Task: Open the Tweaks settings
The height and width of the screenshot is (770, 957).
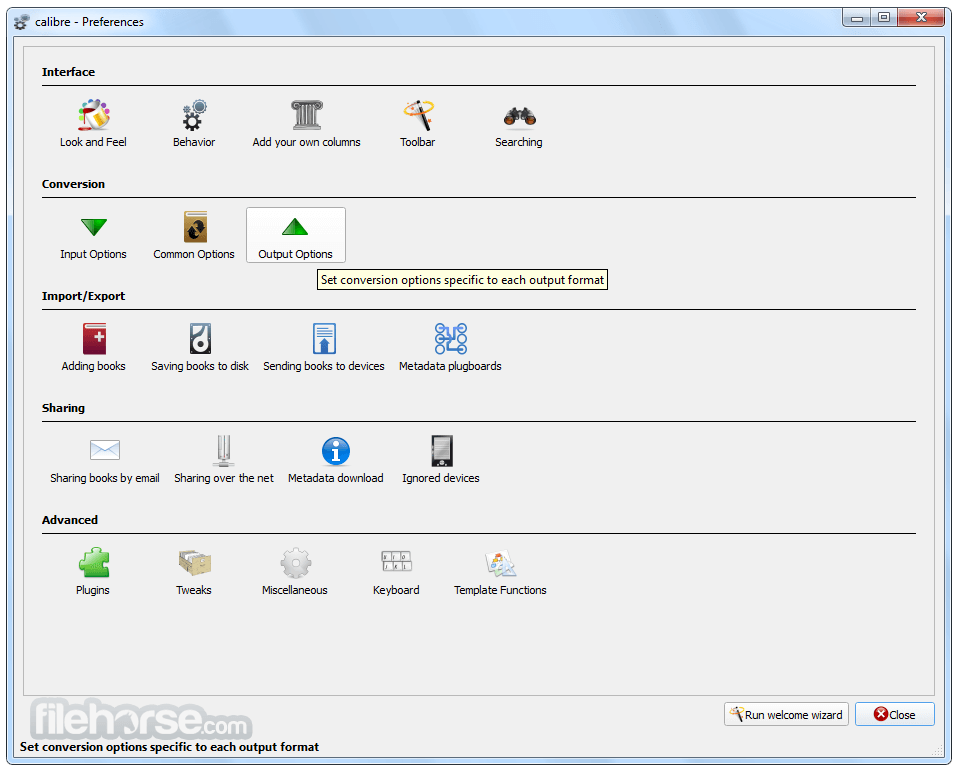Action: tap(194, 572)
